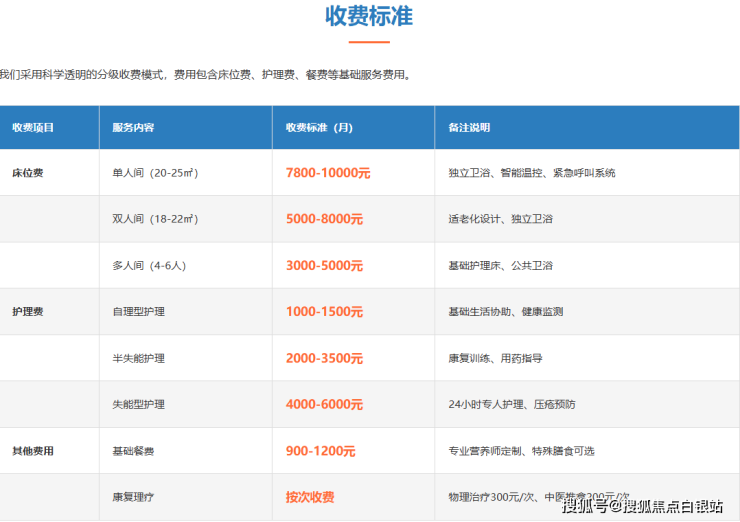740x522 pixels.
Task: Click the 1000-1500元 price for 自理型护理
Action: click(324, 312)
